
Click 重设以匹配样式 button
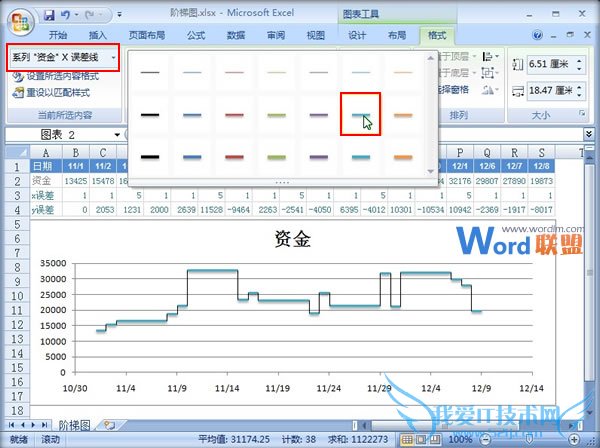point(51,93)
